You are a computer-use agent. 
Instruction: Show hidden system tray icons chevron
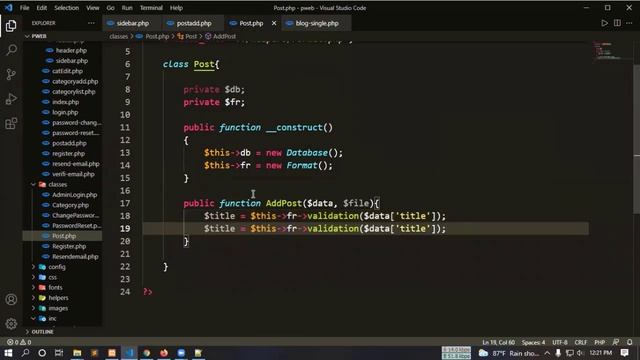tap(547, 353)
